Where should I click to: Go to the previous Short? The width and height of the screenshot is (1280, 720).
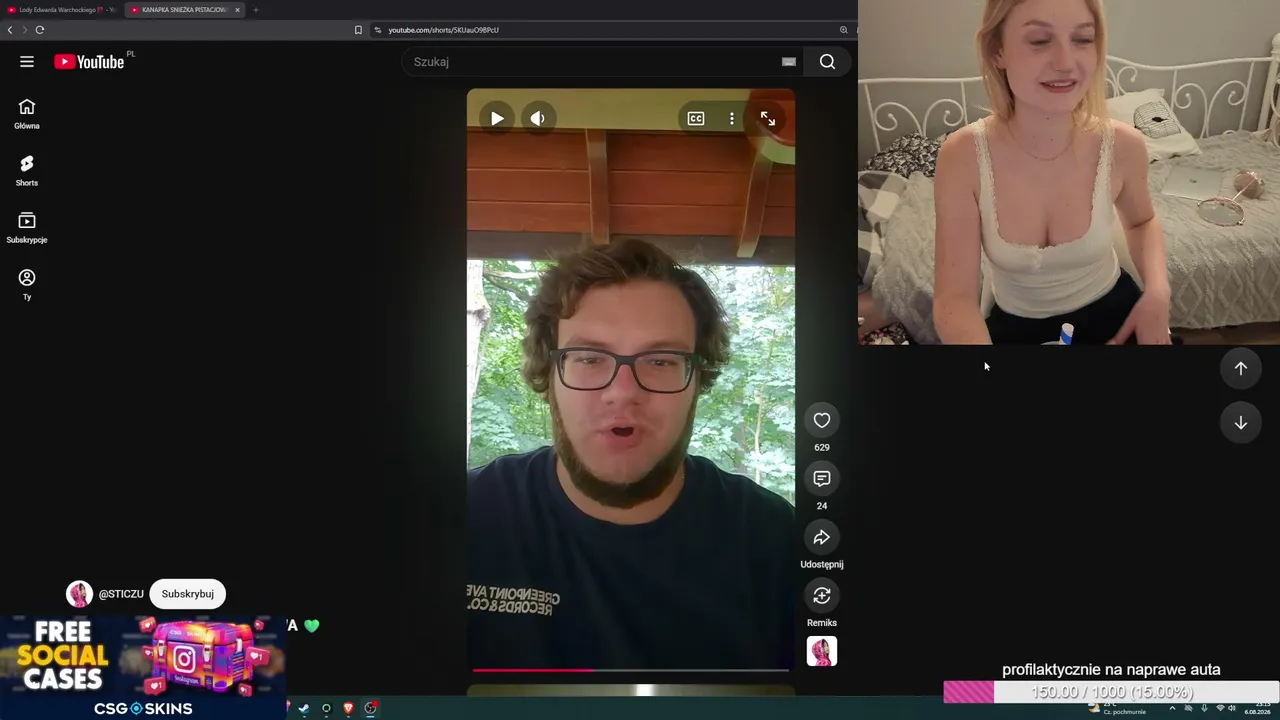tap(1241, 368)
